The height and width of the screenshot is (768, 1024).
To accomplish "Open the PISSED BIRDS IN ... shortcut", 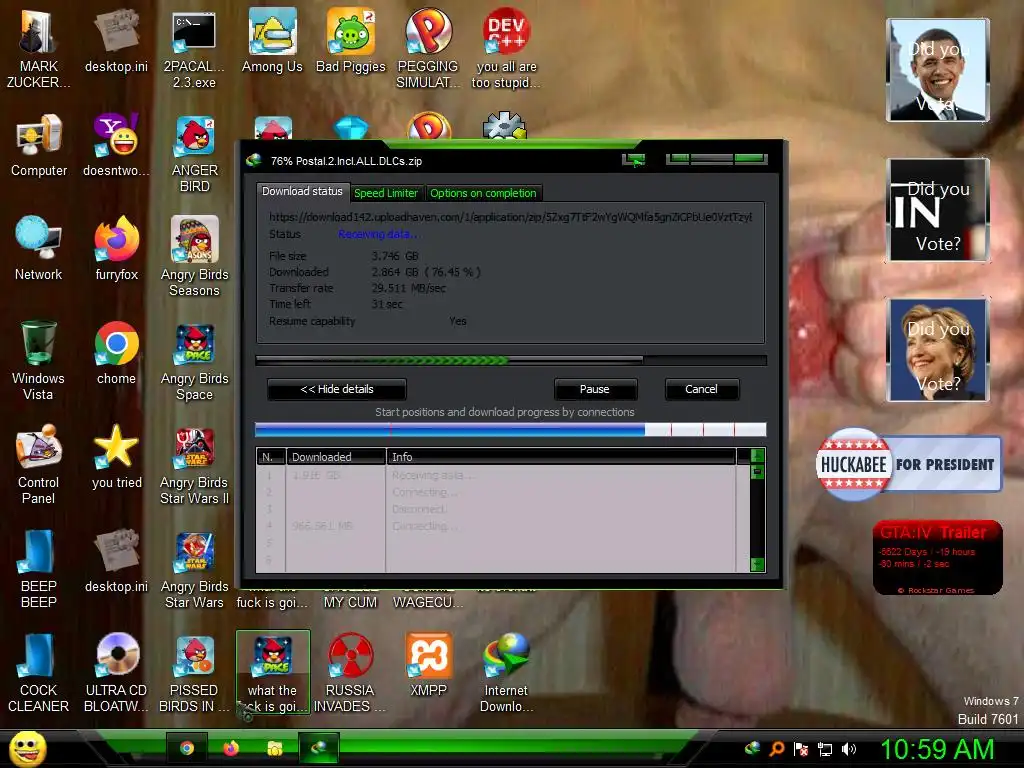I will [194, 673].
